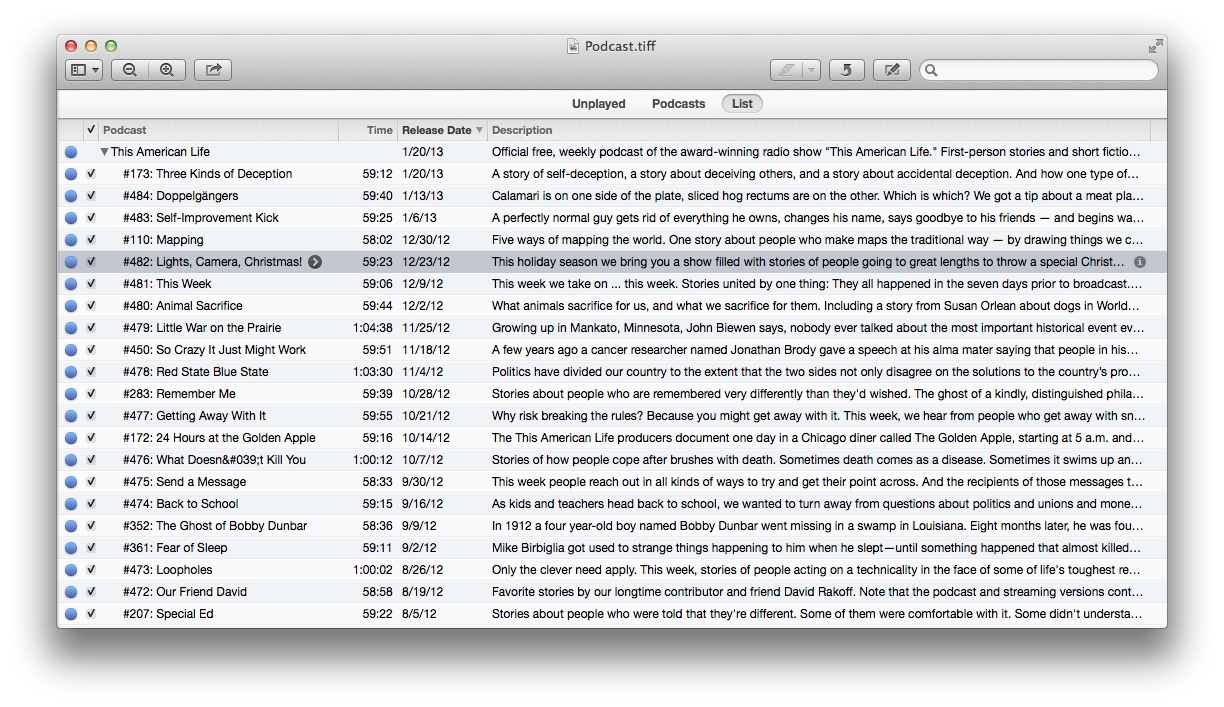Click blue dot beside #474: Back to School
The width and height of the screenshot is (1224, 707).
(x=71, y=504)
